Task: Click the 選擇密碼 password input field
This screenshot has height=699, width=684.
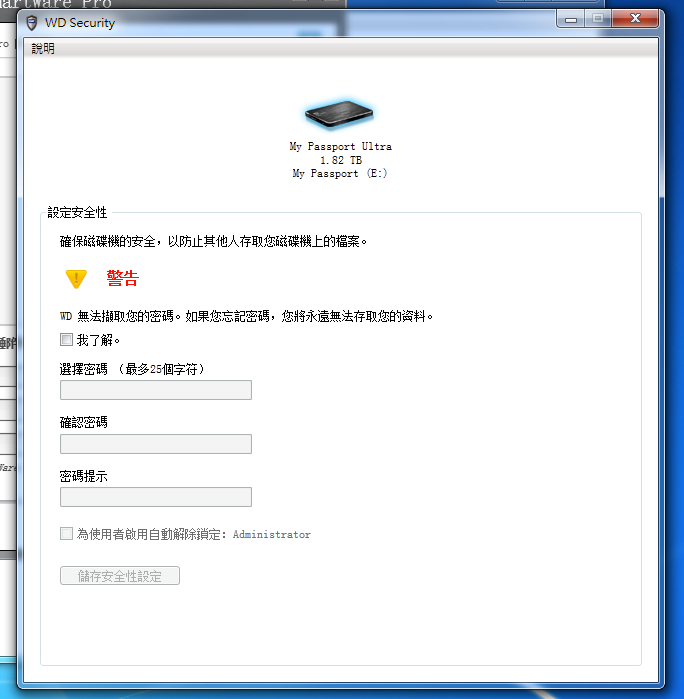Action: coord(155,390)
